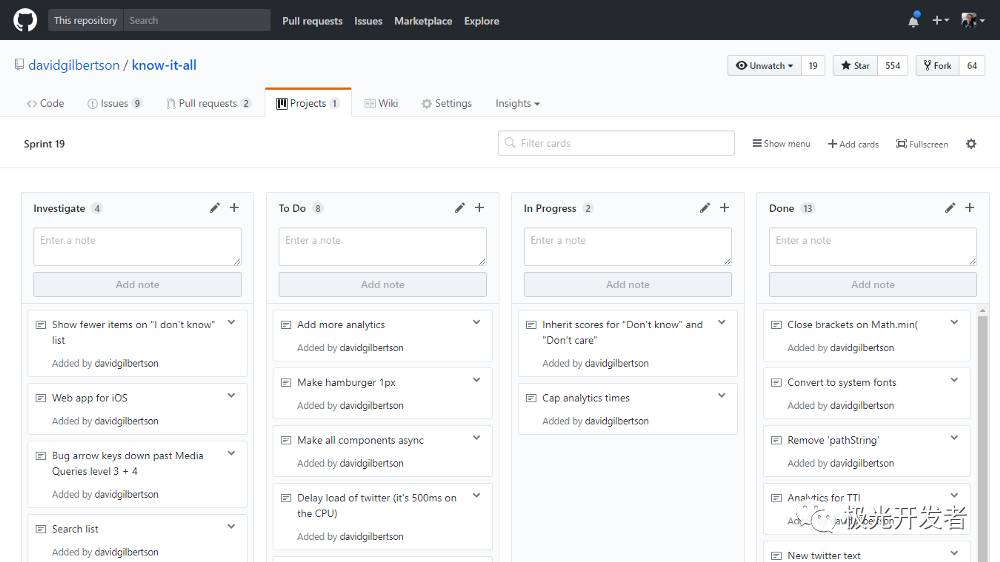Add a card to To Do column
The height and width of the screenshot is (562, 1000).
click(x=480, y=208)
